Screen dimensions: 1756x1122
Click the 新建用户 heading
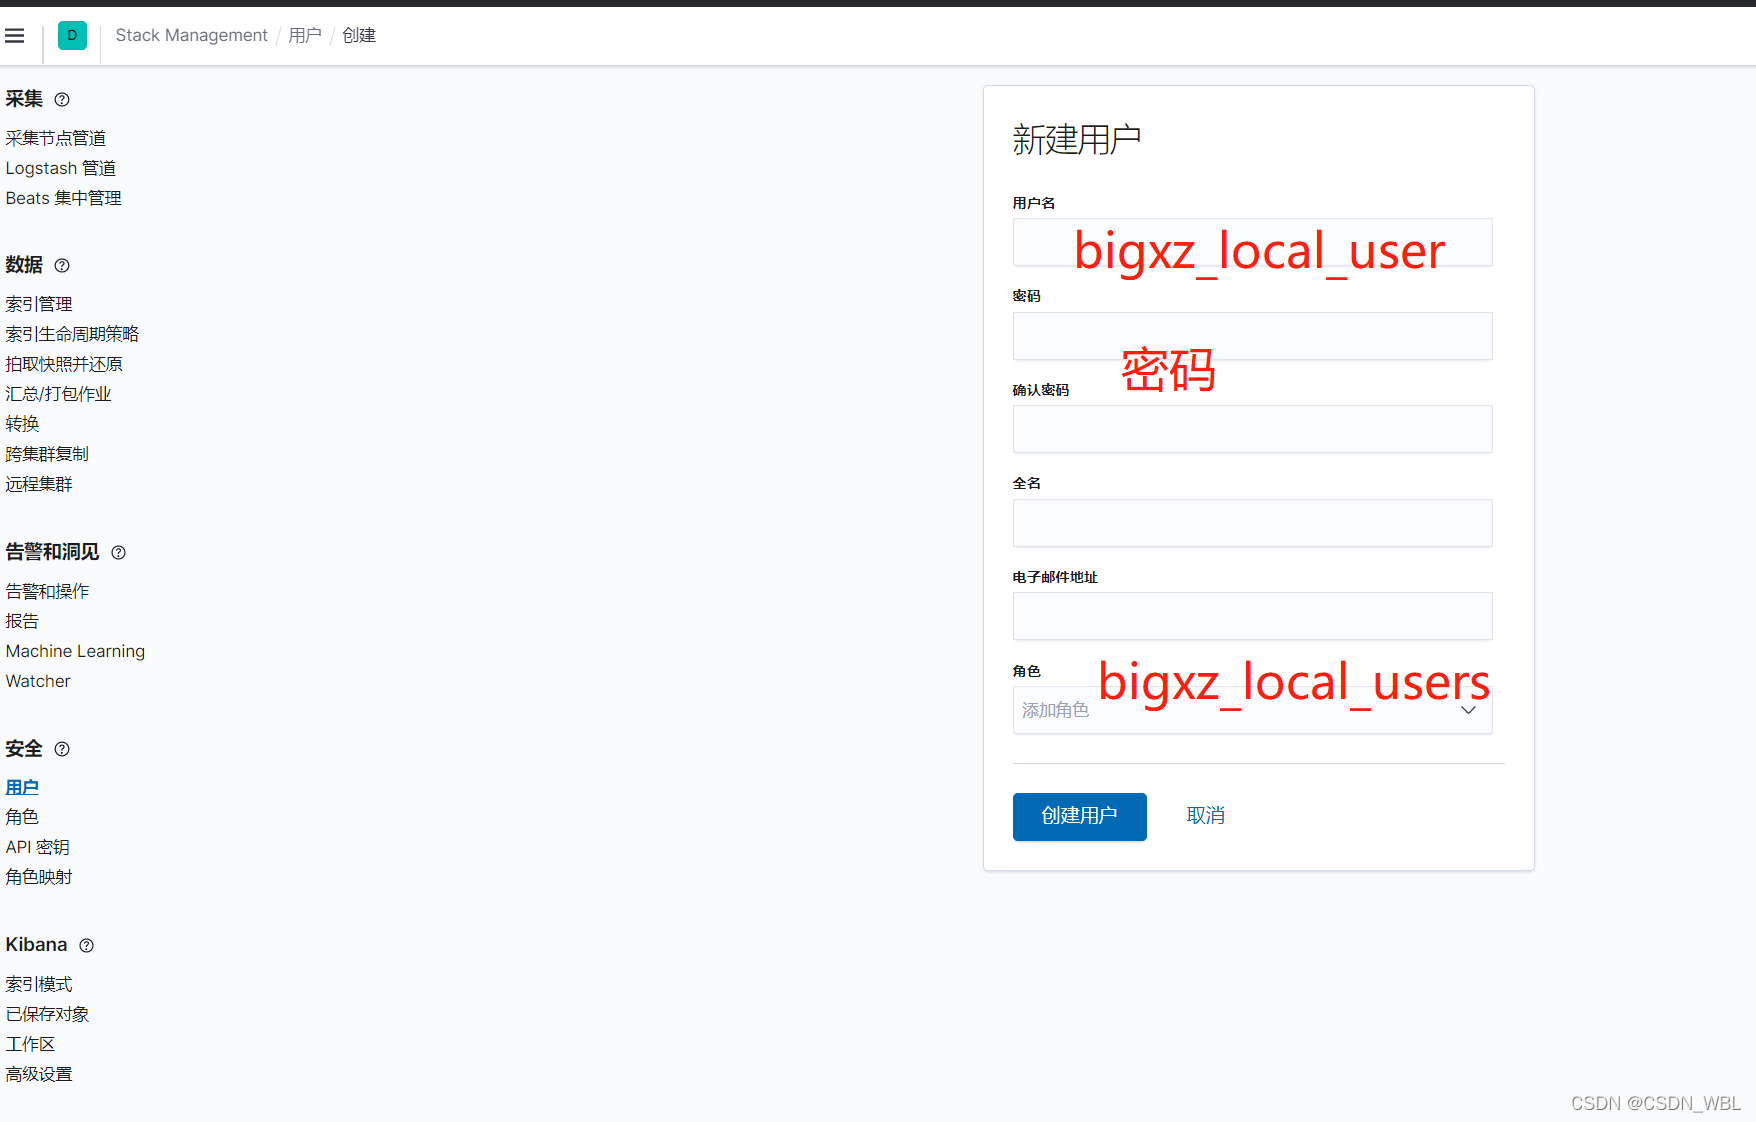tap(1076, 140)
